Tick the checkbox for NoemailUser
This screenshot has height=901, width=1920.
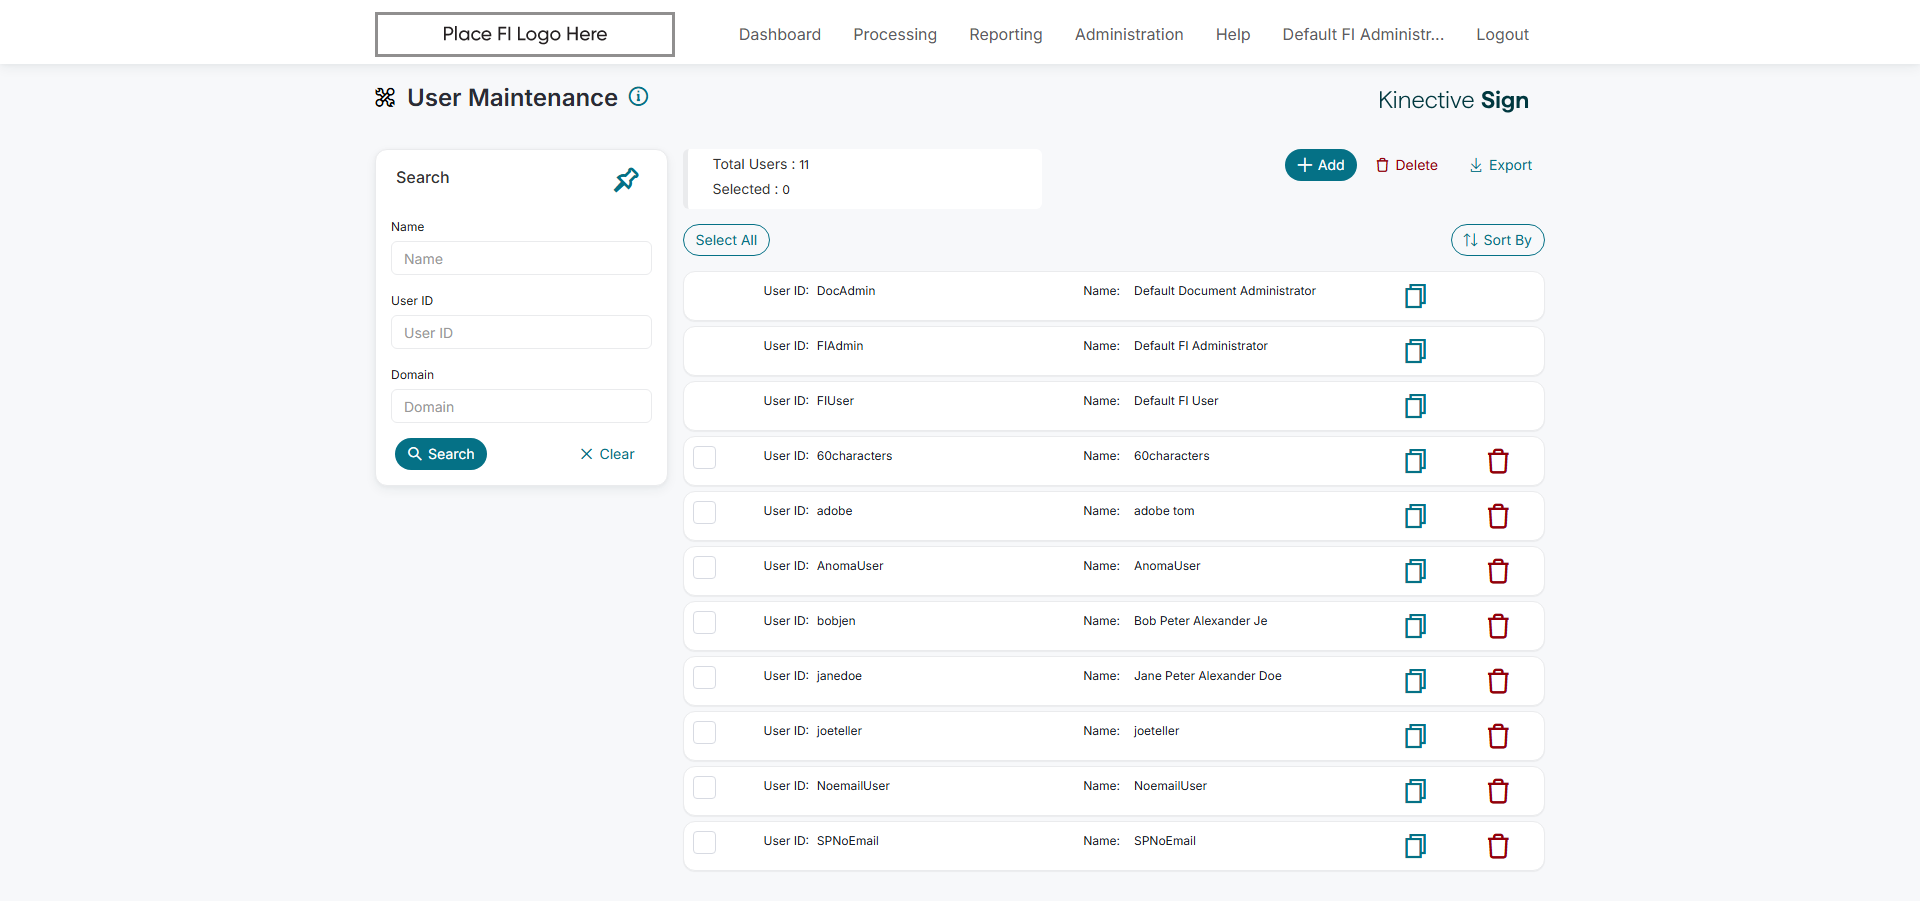[705, 787]
